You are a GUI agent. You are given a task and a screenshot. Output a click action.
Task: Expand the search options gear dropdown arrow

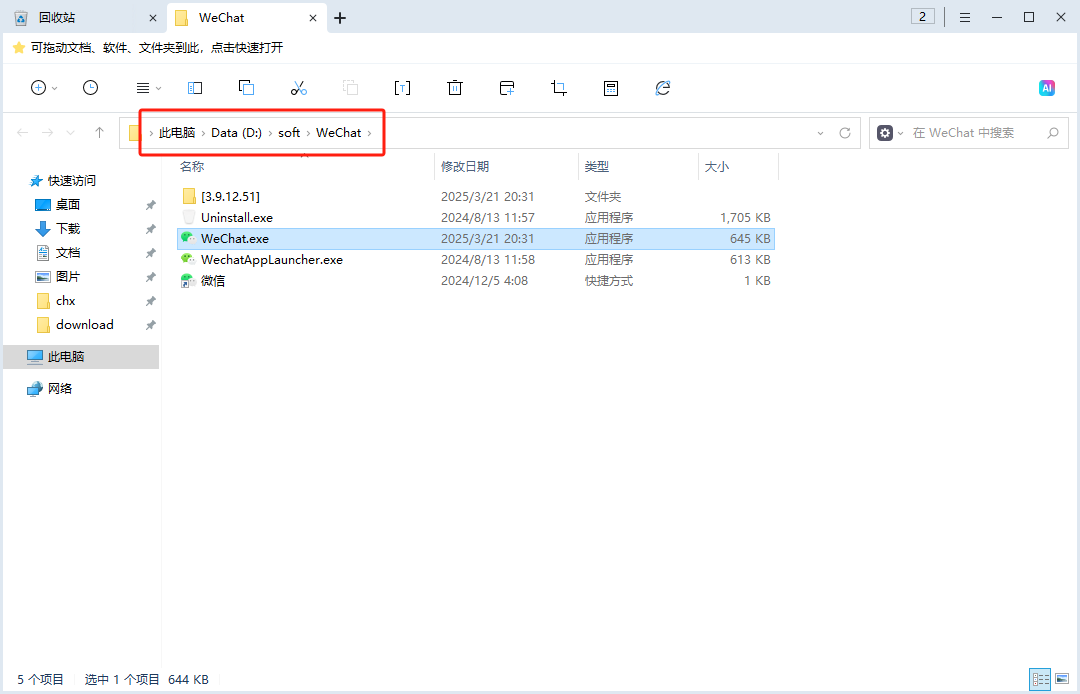900,133
